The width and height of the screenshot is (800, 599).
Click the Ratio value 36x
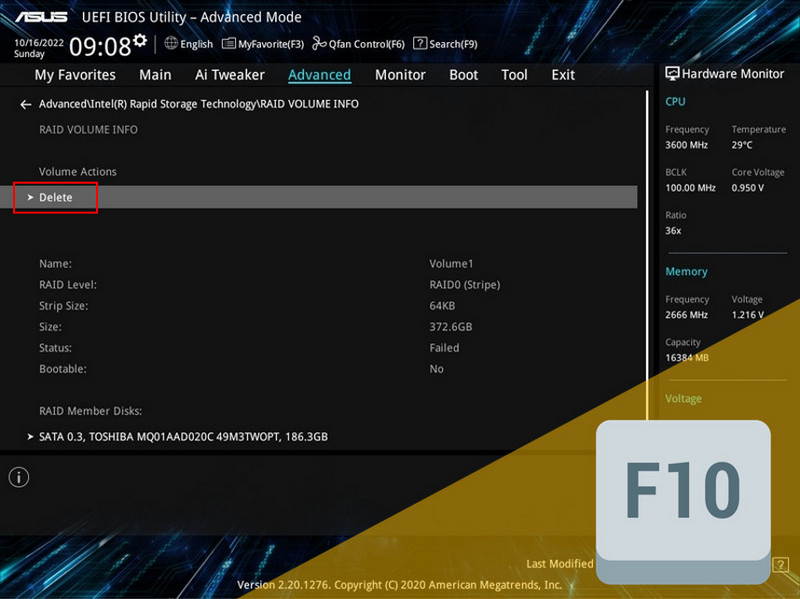673,231
